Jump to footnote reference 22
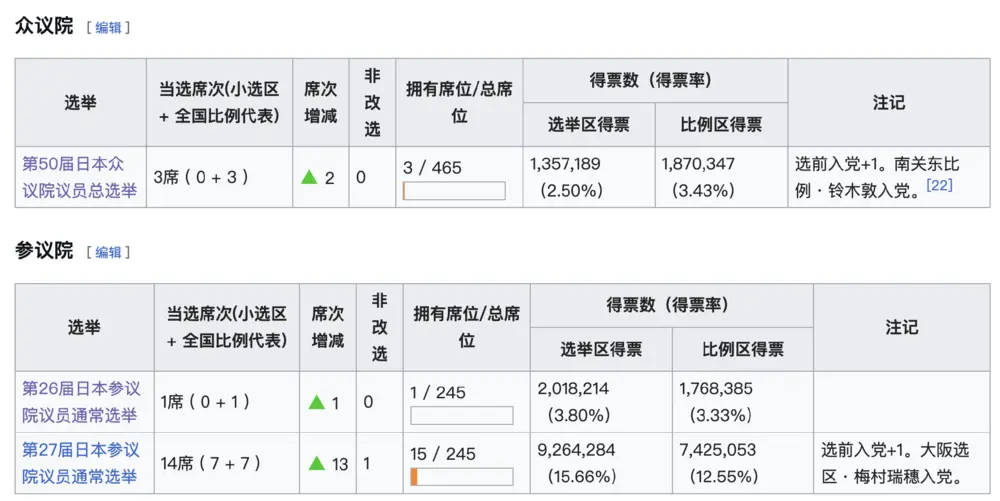 point(939,185)
